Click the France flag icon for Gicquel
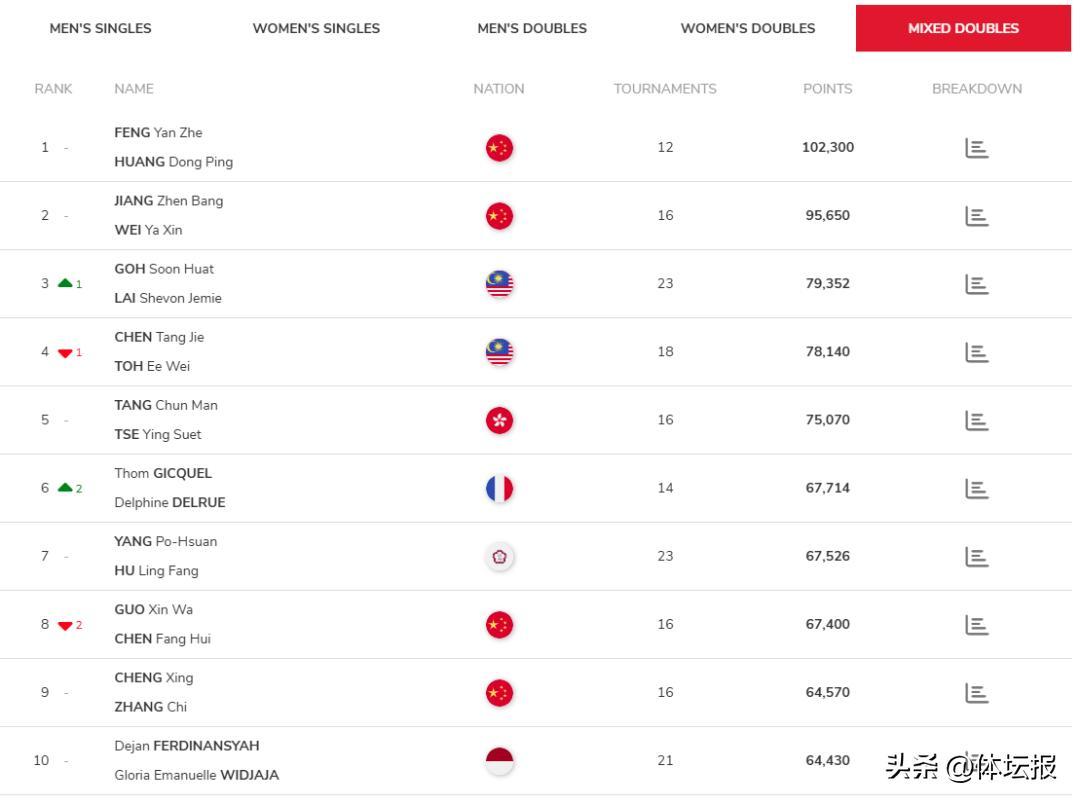This screenshot has width=1080, height=804. (499, 488)
